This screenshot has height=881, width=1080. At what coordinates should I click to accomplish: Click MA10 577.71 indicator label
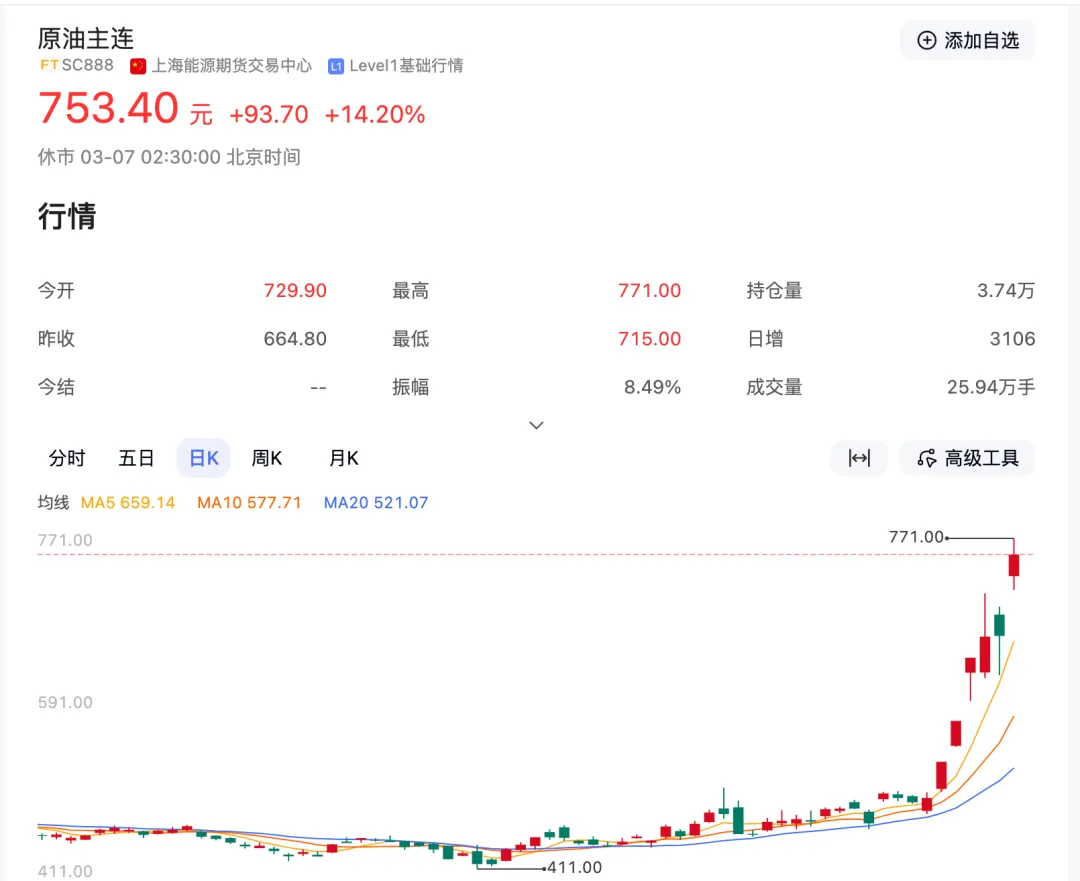[249, 503]
